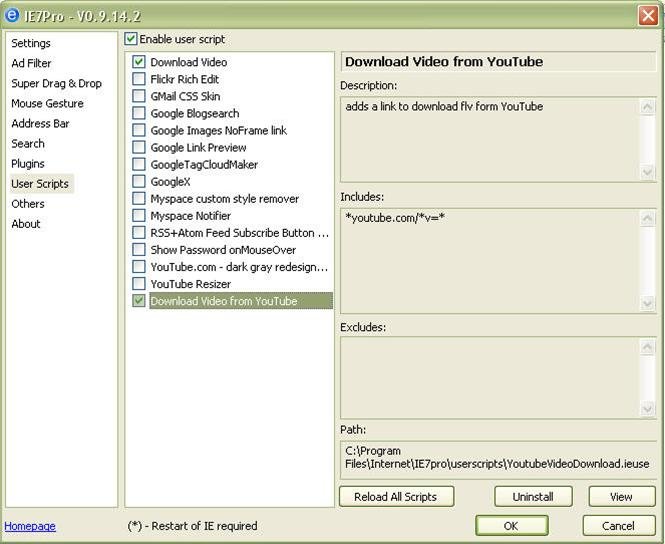Select YouTube Resizer in script list

(191, 284)
